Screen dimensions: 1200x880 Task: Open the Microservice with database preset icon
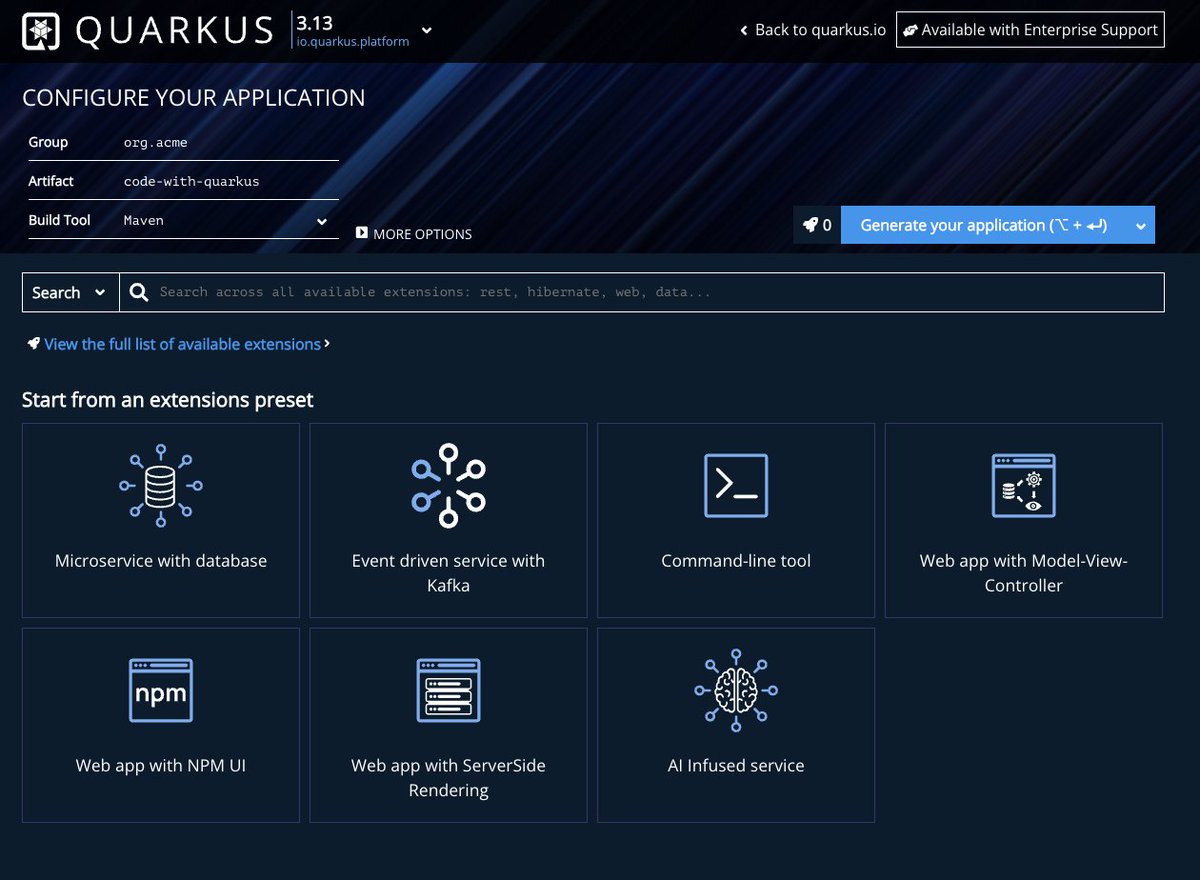pos(161,485)
